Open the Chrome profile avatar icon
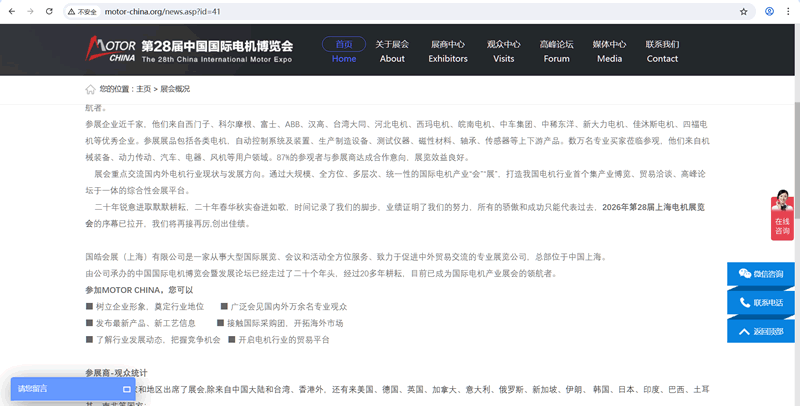The height and width of the screenshot is (406, 800). [769, 11]
